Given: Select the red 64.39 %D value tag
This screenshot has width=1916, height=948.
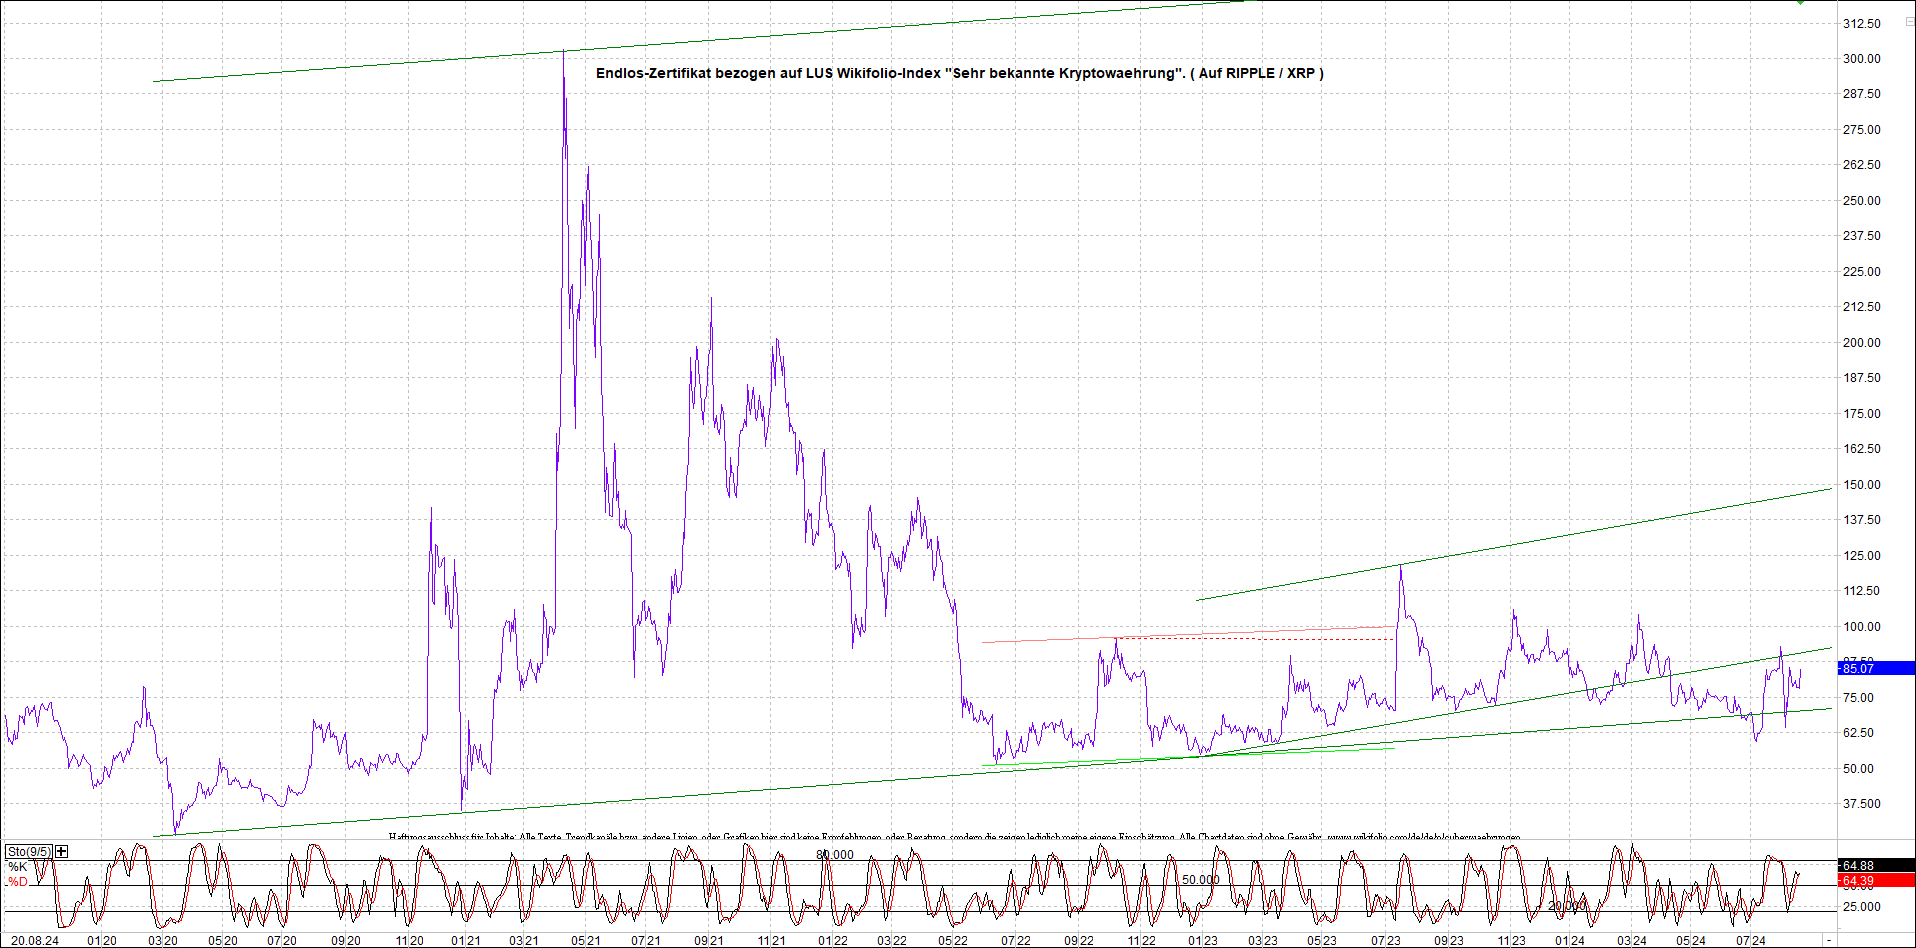Looking at the screenshot, I should (1877, 881).
